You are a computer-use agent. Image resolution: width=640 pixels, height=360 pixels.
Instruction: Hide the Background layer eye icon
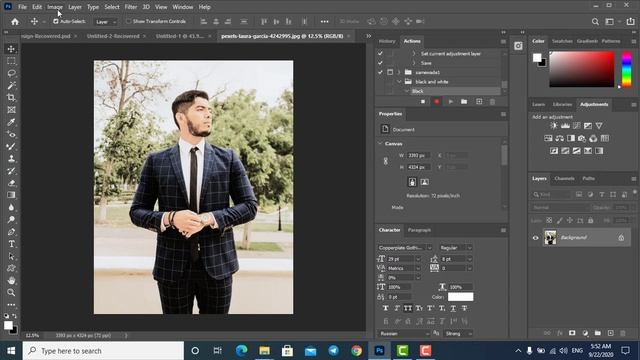click(x=536, y=238)
